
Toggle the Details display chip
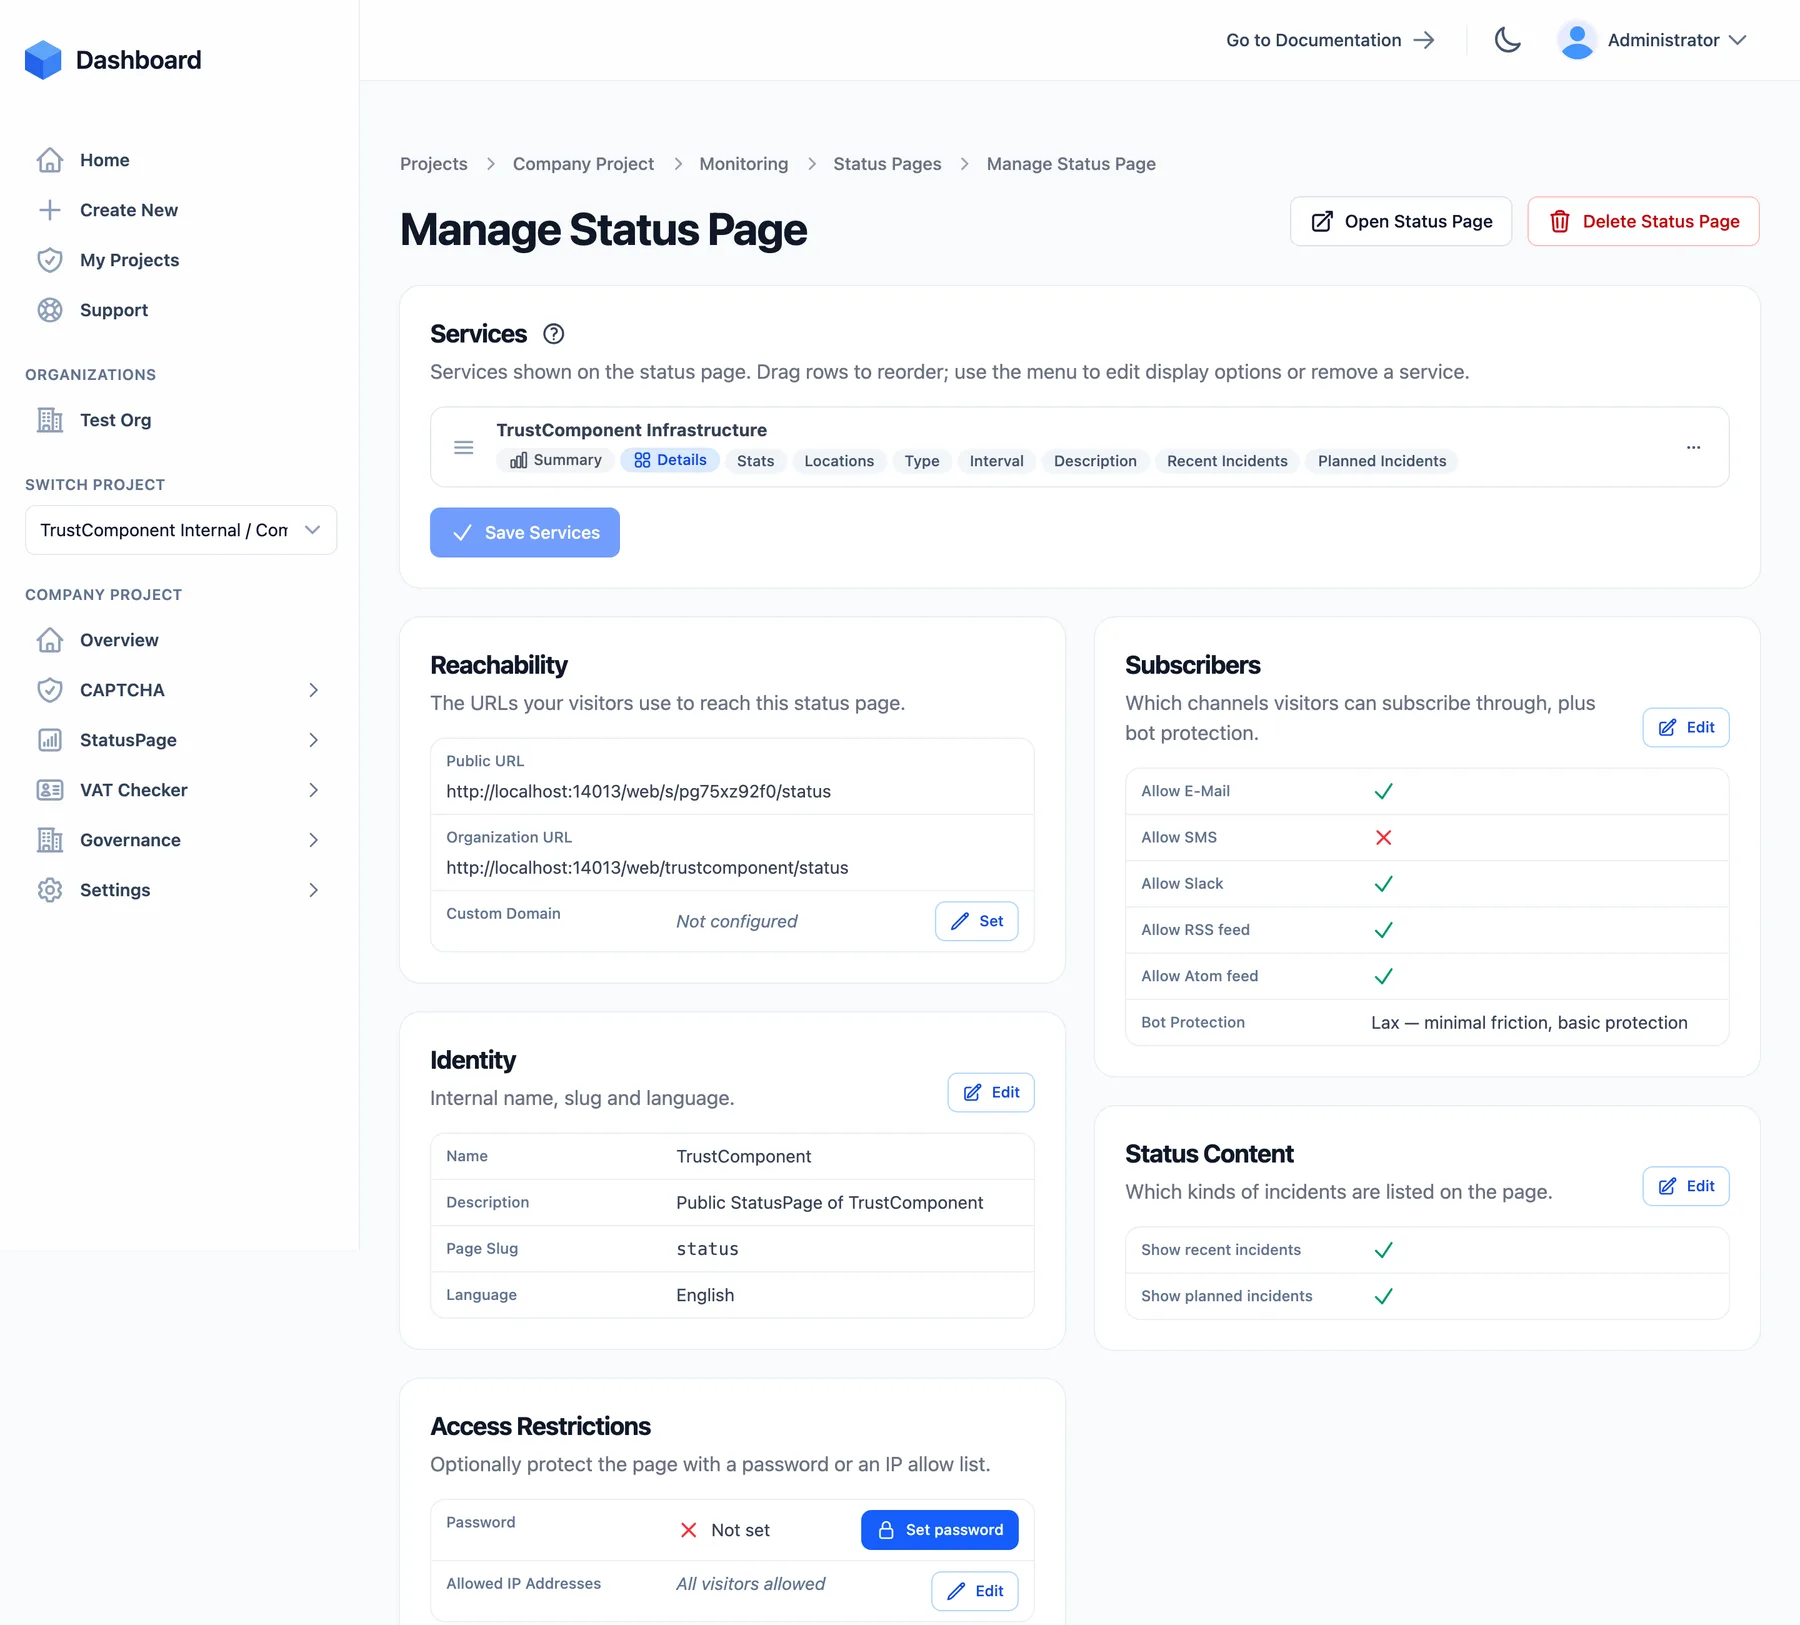(x=670, y=460)
